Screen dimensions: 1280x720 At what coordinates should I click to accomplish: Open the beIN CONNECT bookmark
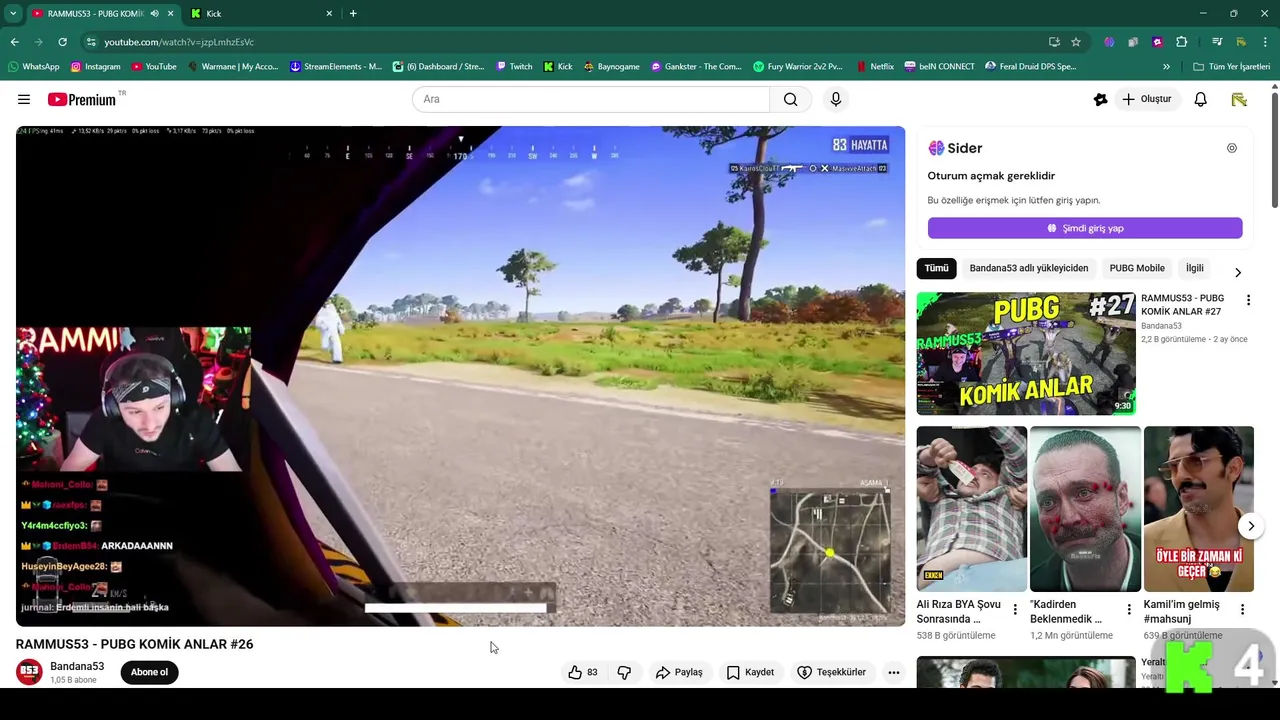tap(939, 67)
